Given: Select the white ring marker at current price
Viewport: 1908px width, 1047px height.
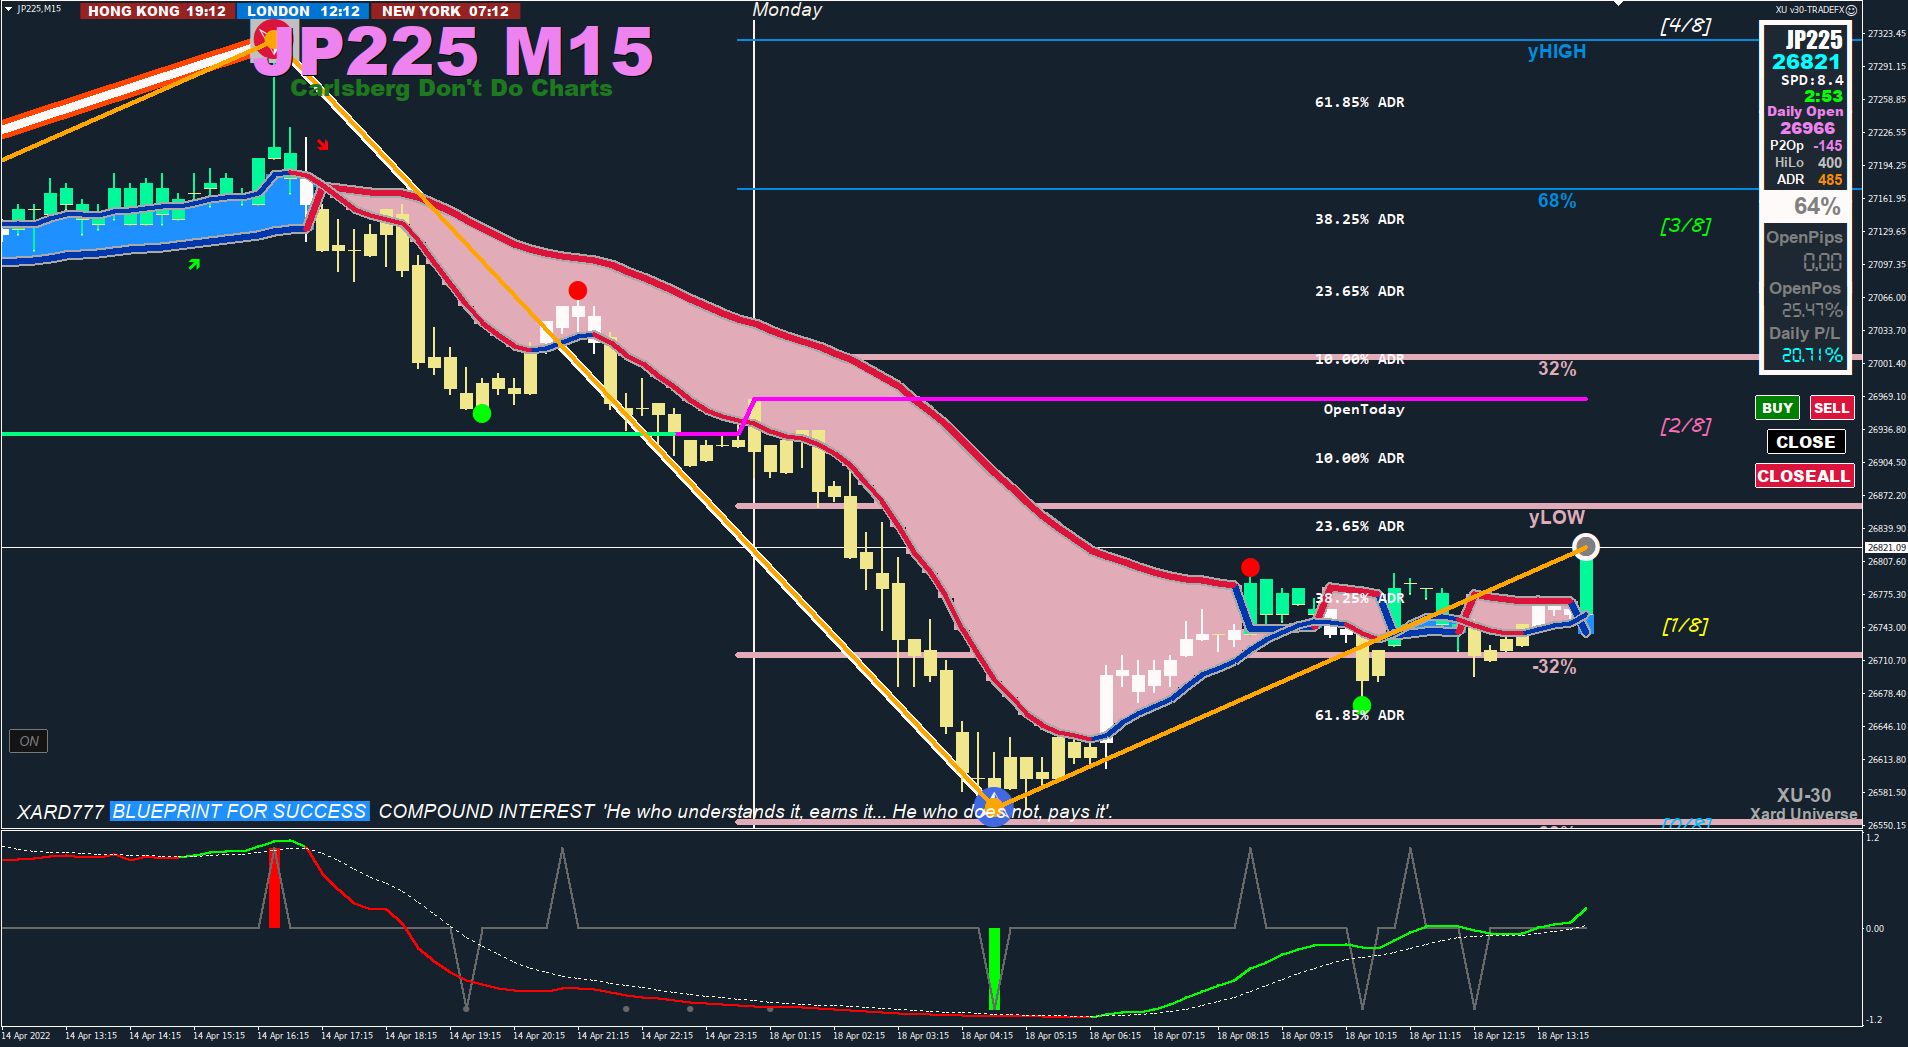Looking at the screenshot, I should pos(1586,547).
